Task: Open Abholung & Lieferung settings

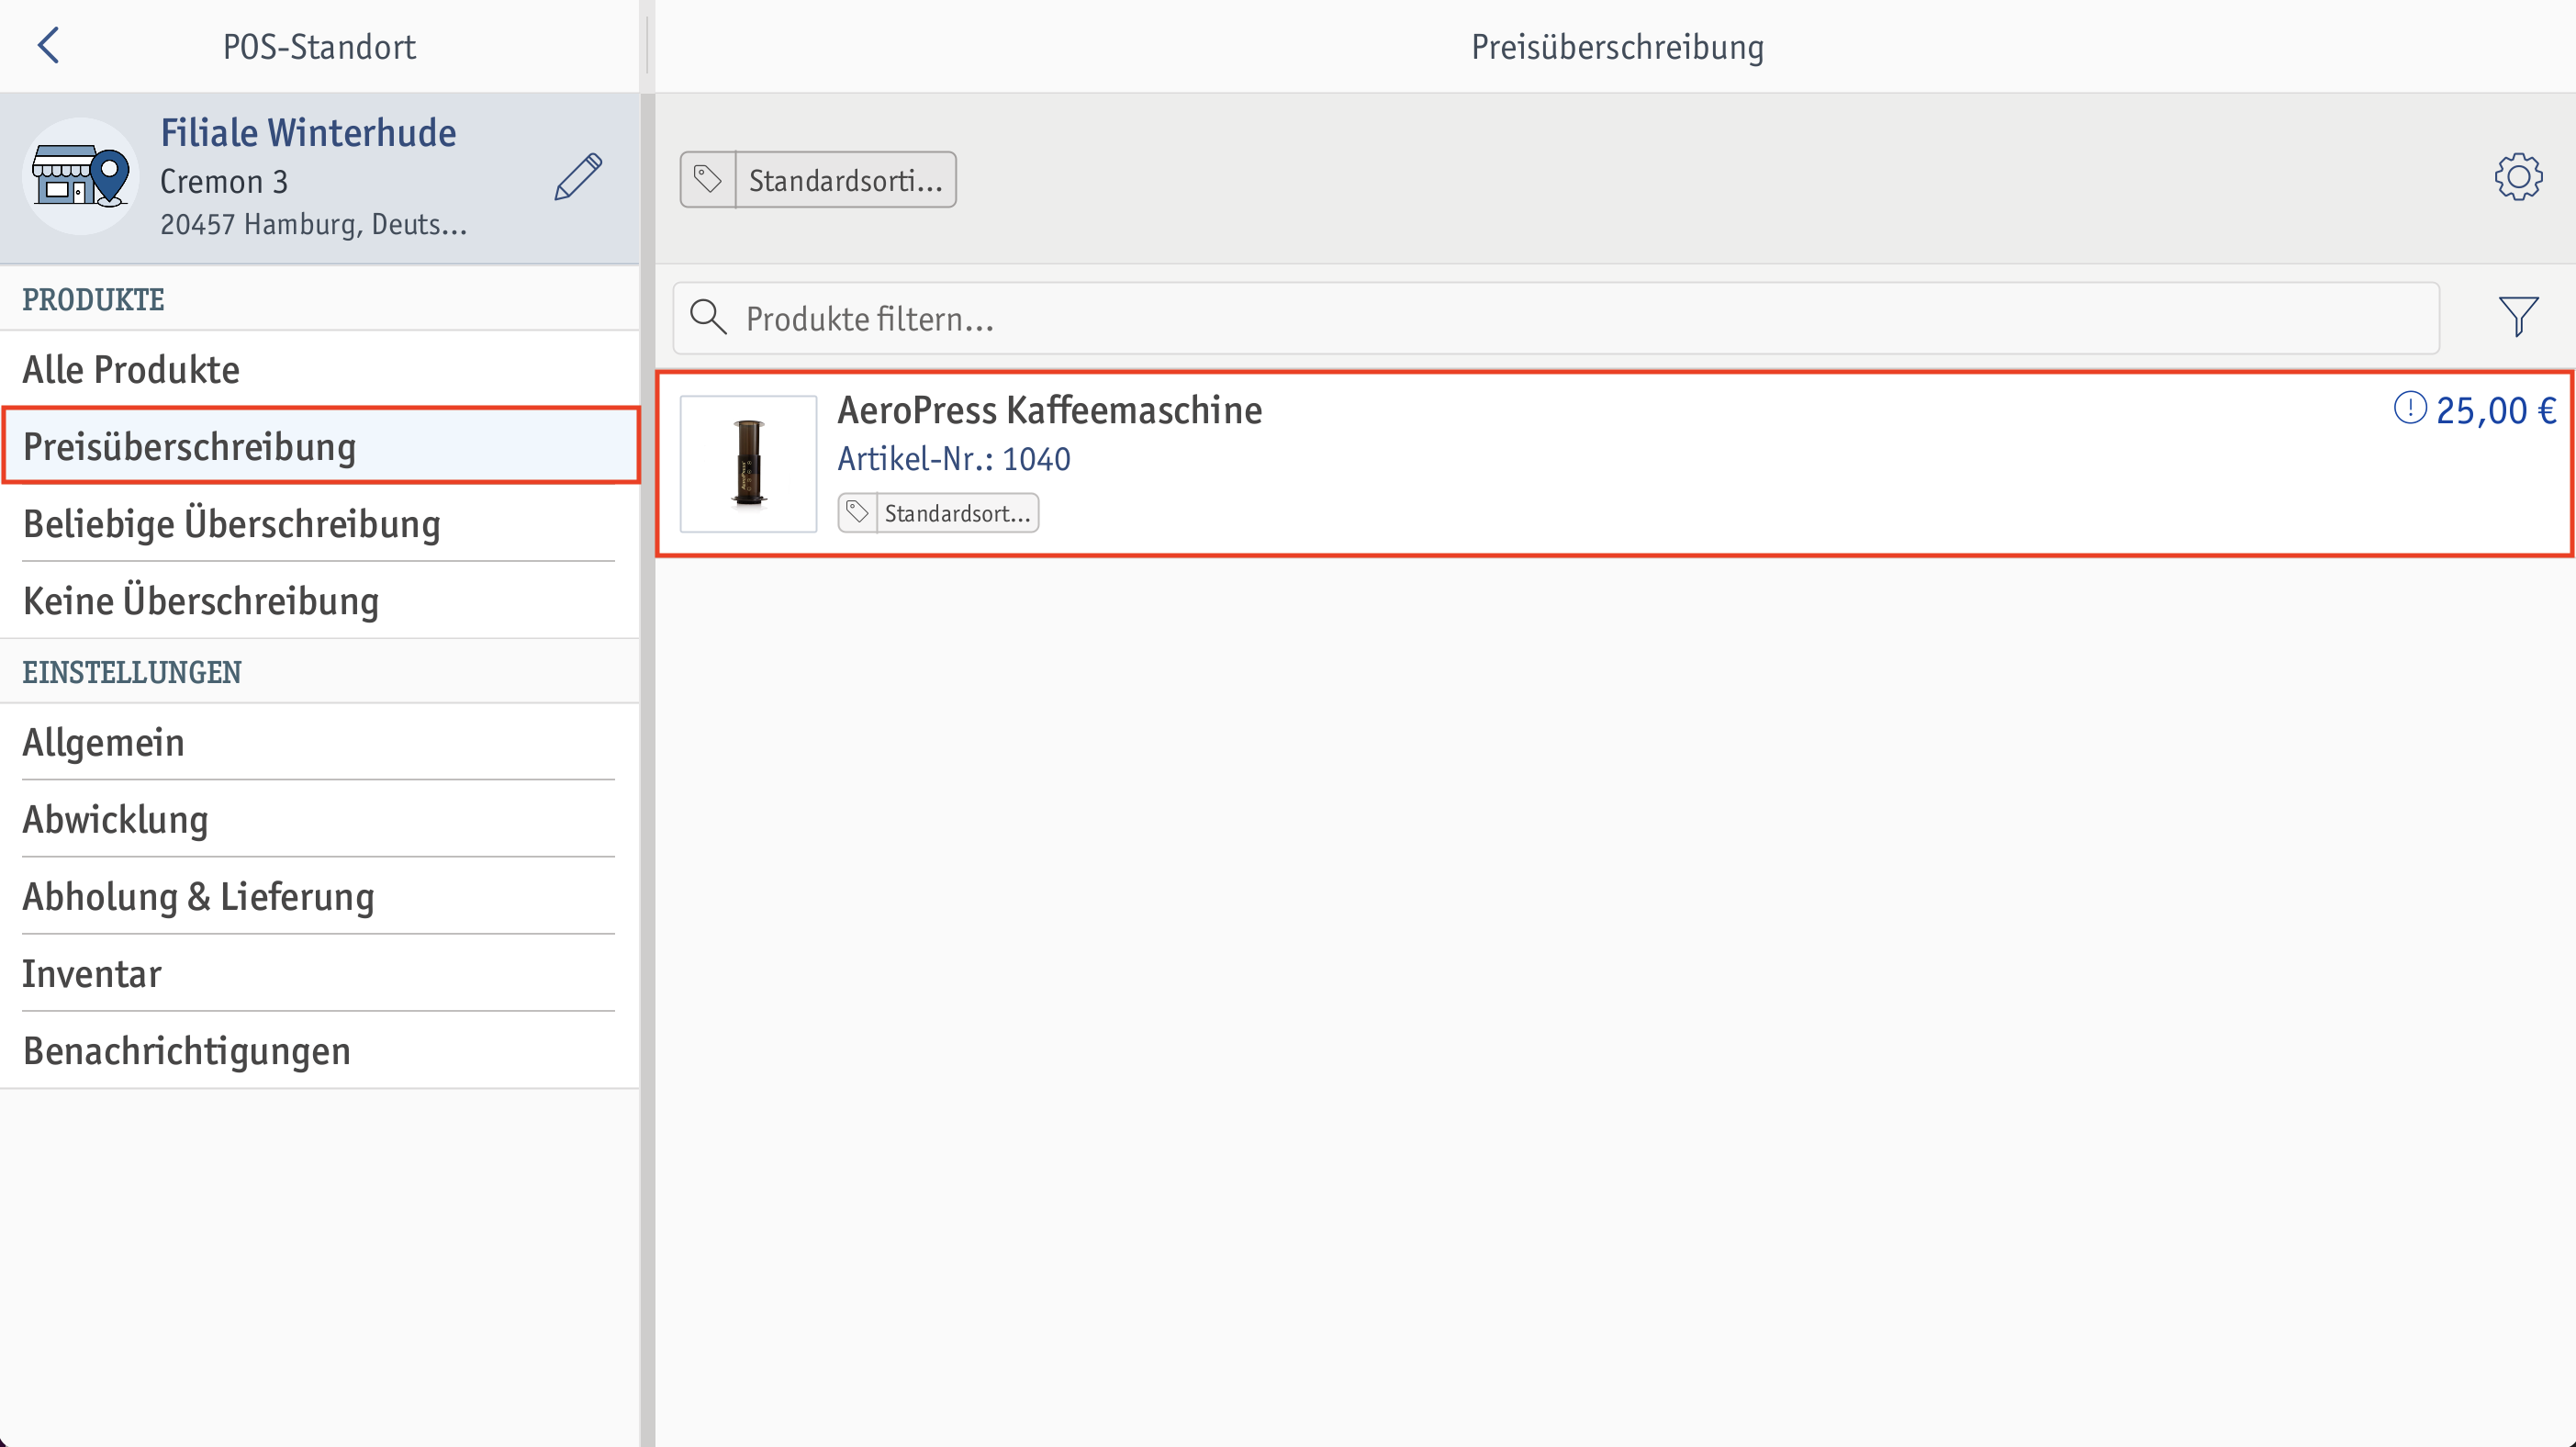Action: tap(320, 897)
